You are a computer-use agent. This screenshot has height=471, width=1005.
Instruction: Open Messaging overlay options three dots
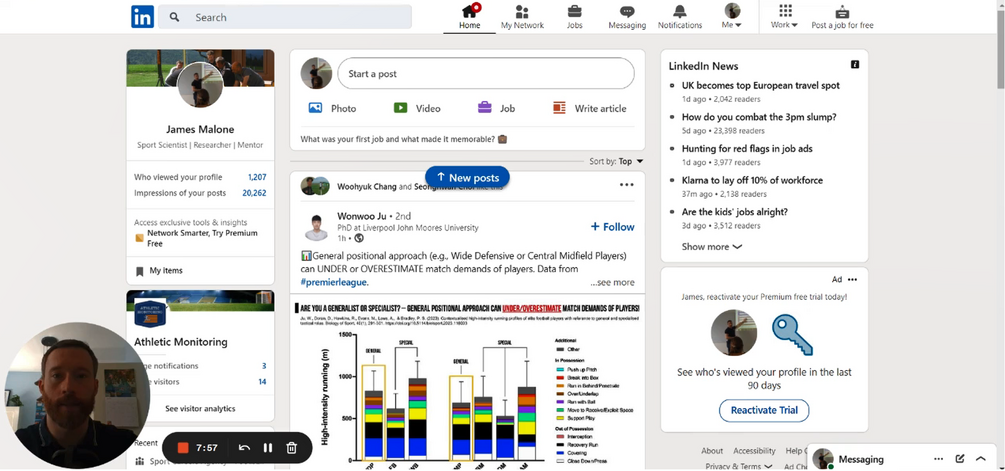[x=938, y=459]
